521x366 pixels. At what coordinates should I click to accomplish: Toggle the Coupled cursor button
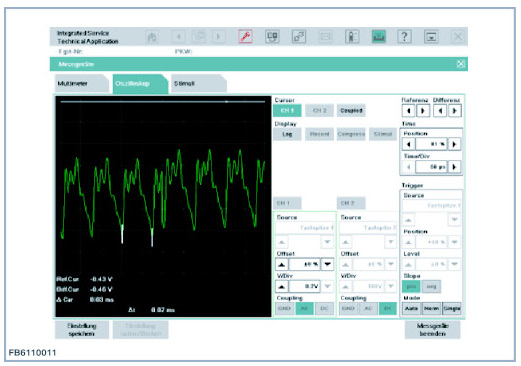coord(351,110)
